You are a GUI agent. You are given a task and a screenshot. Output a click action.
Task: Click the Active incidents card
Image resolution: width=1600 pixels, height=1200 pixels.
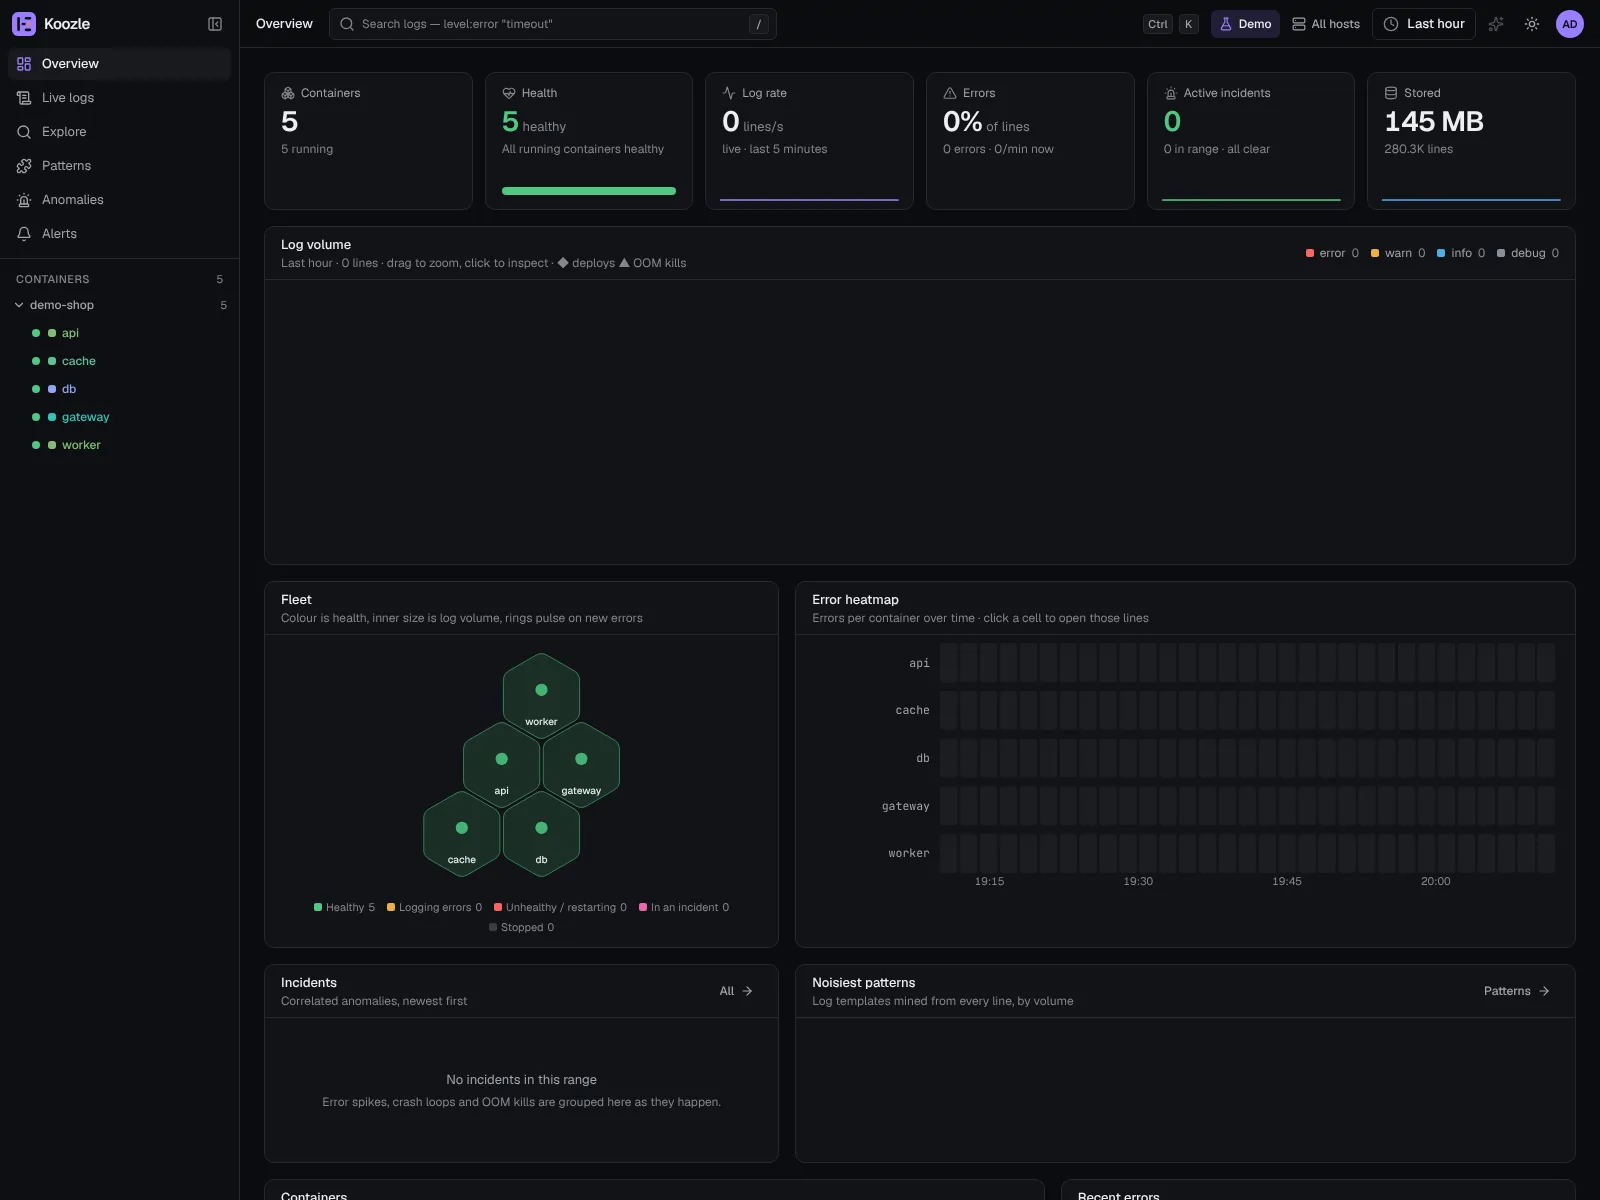(1251, 141)
